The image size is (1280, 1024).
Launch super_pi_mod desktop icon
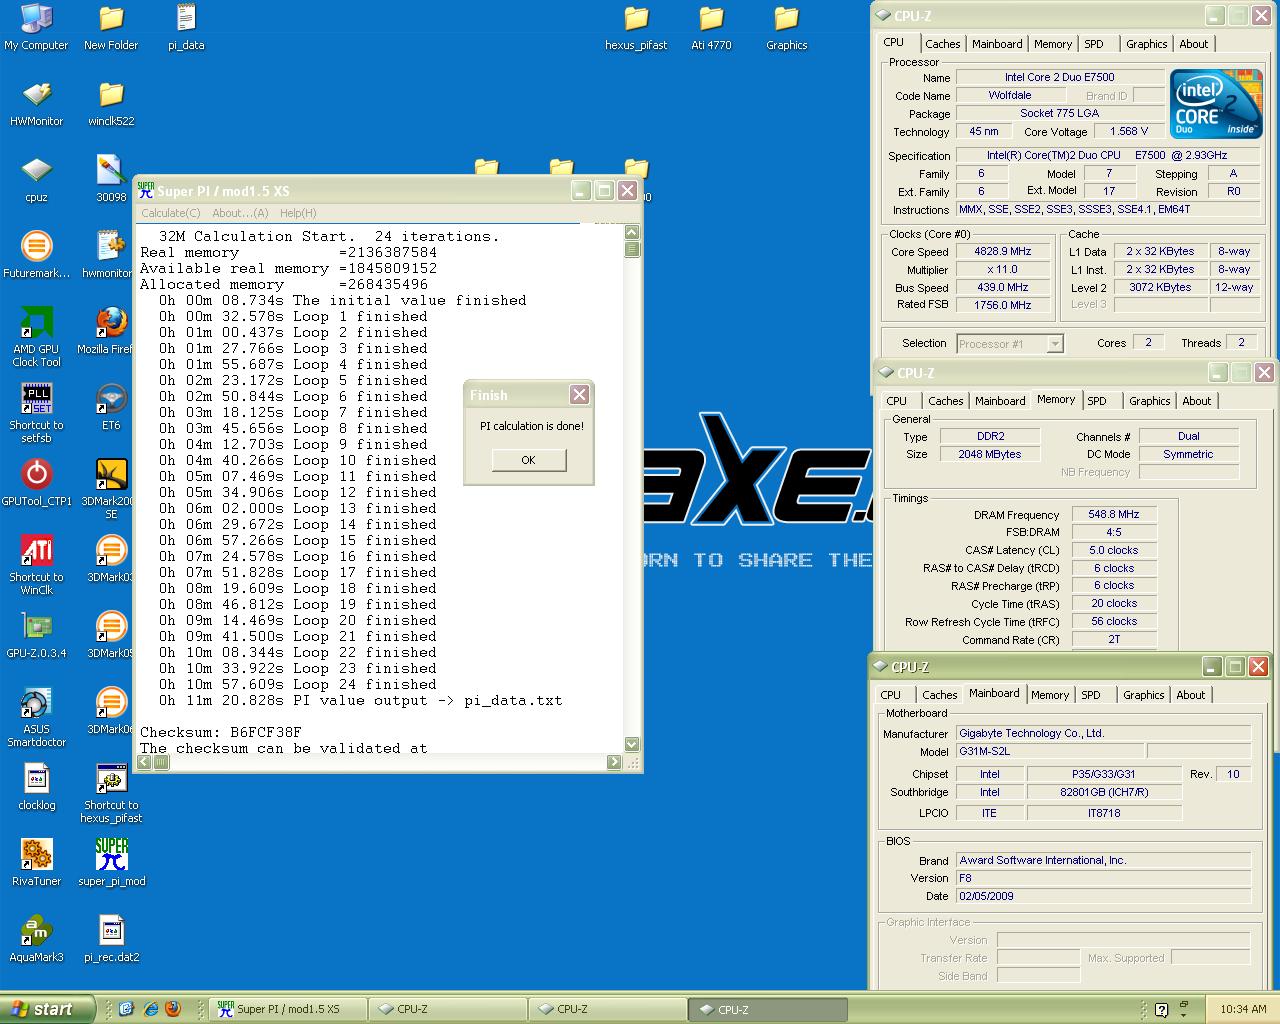(111, 863)
